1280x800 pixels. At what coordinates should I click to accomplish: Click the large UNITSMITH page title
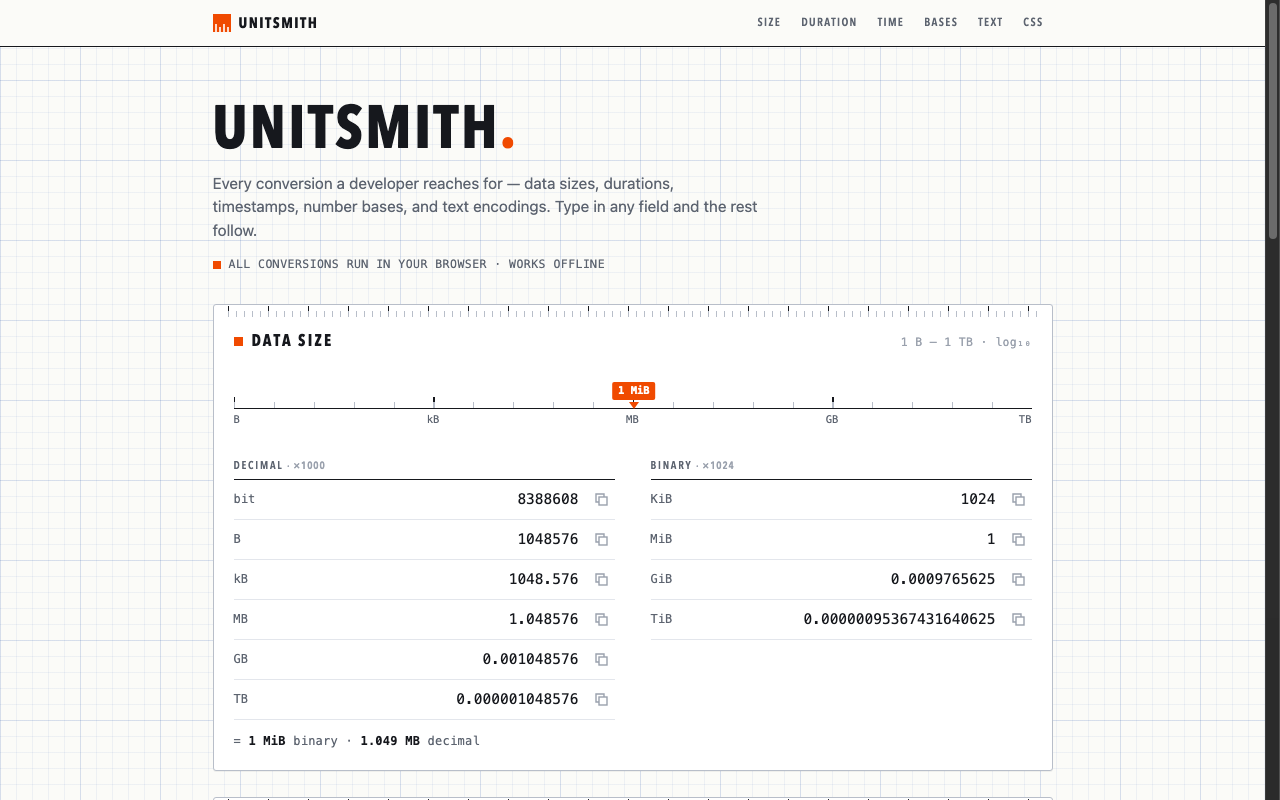[x=364, y=127]
